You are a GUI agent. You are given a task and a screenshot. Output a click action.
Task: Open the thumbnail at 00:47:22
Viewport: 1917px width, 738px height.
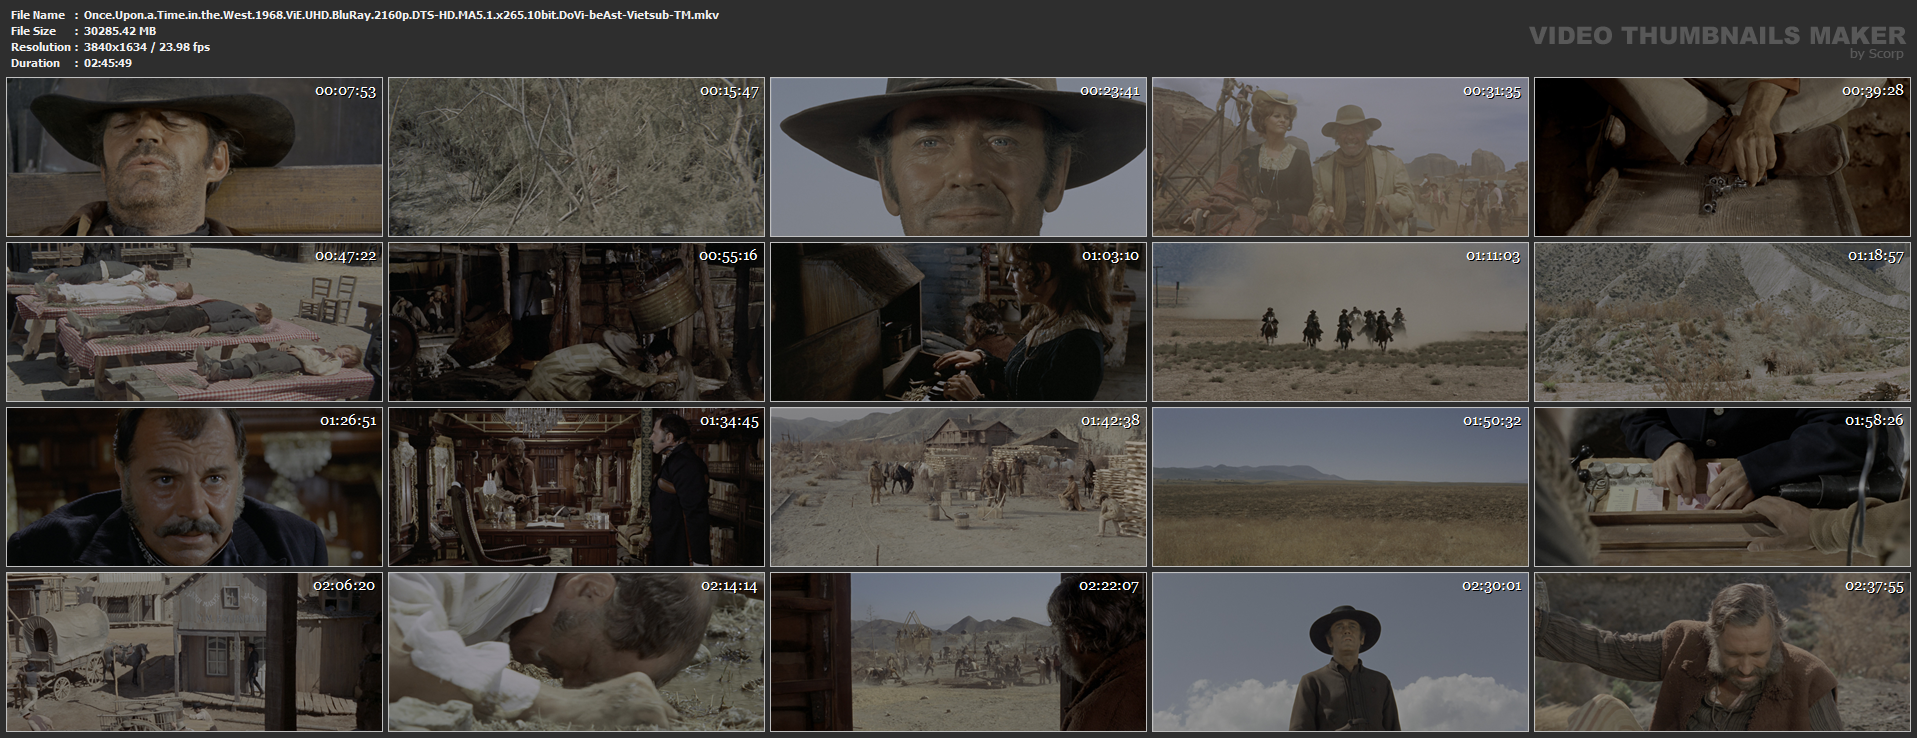coord(194,322)
